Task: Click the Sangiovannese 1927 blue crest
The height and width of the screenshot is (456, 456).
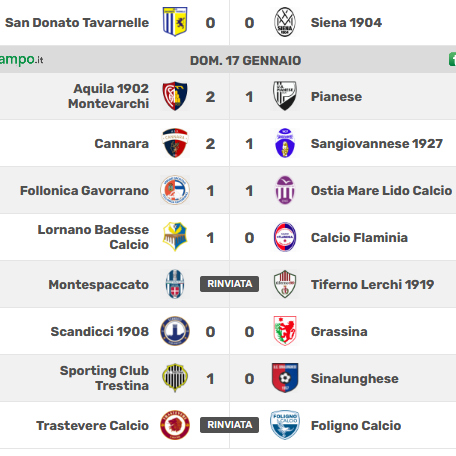Action: [x=285, y=143]
